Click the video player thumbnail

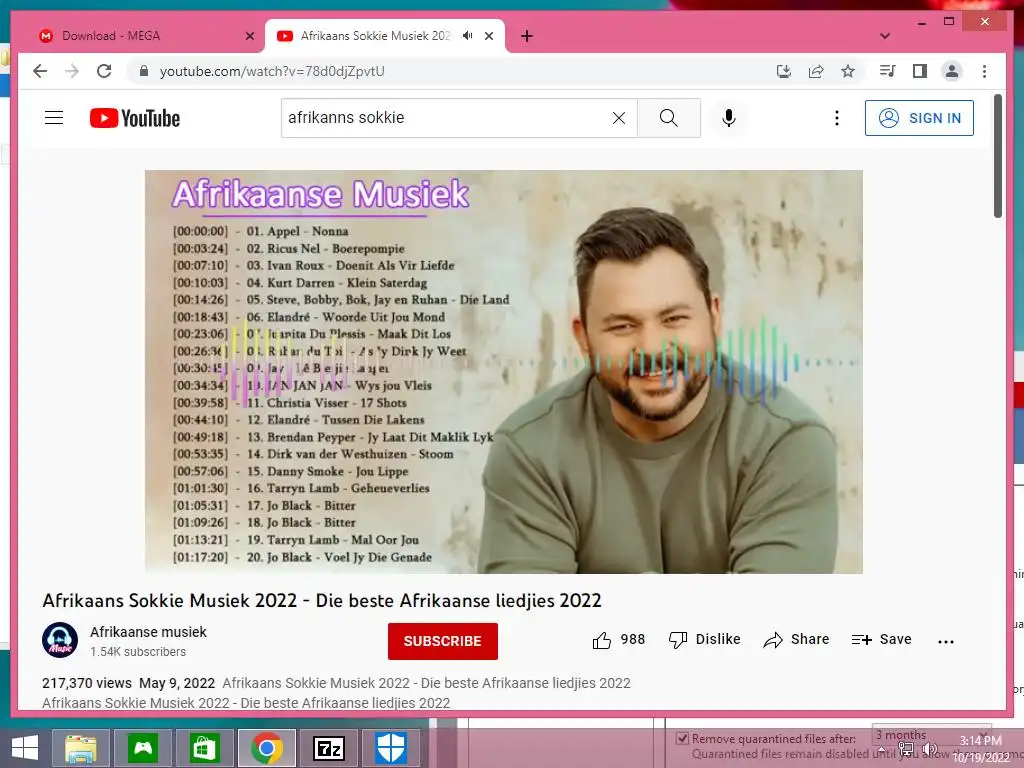(x=504, y=372)
